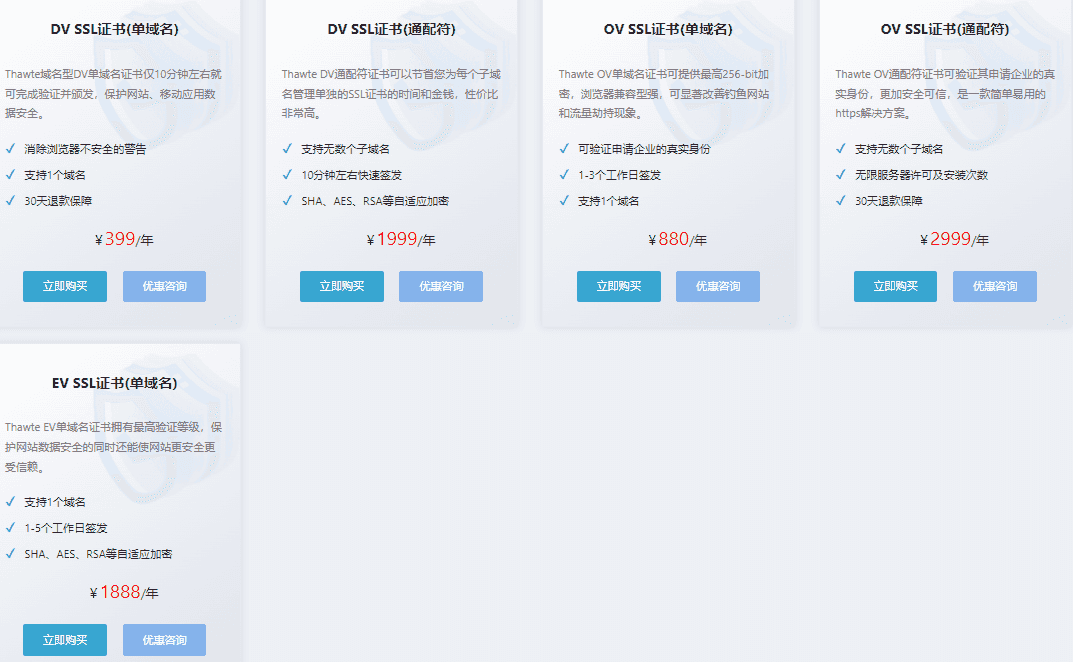Click 立即购买 under the ¥880 plan
This screenshot has height=662, width=1073.
(619, 286)
